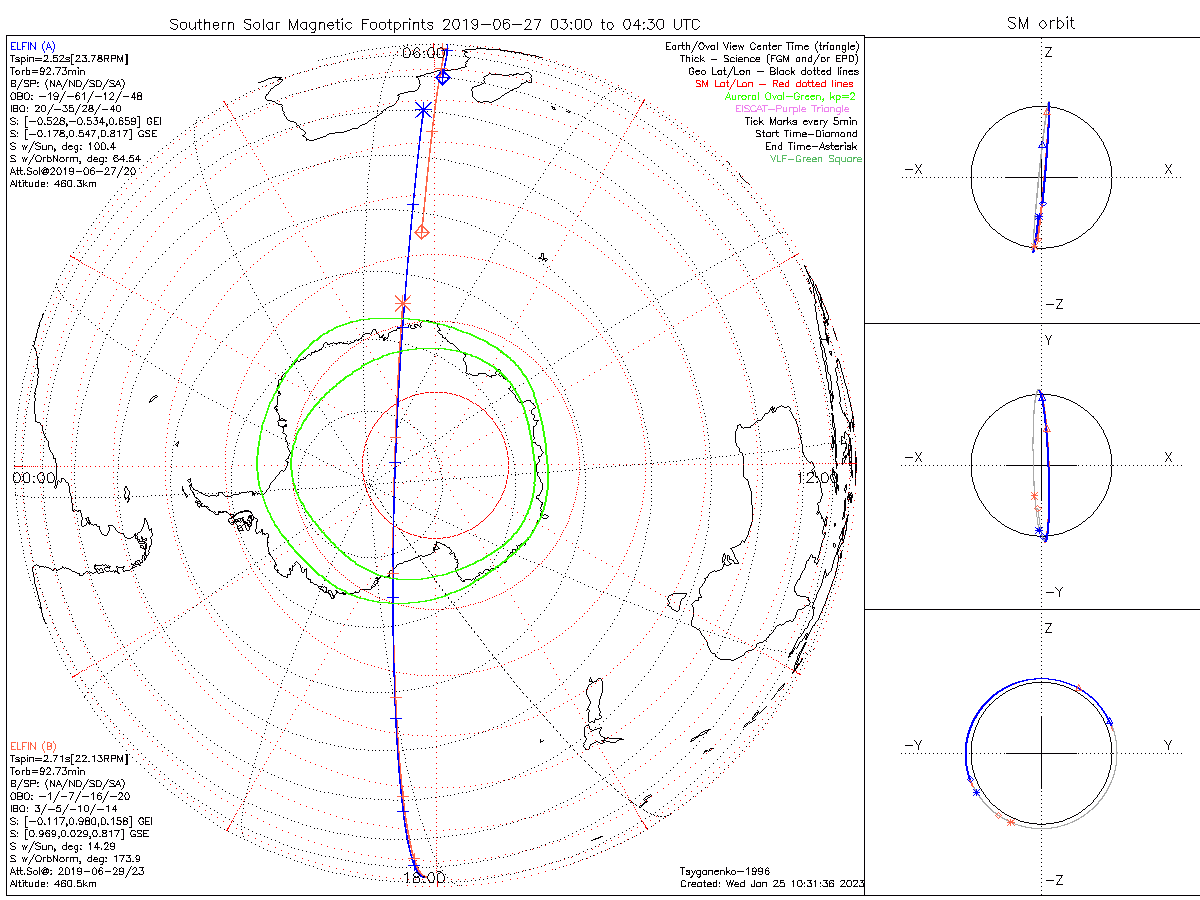The width and height of the screenshot is (1200, 900).
Task: Click the large red asterisk end marker on the map
Action: (403, 301)
